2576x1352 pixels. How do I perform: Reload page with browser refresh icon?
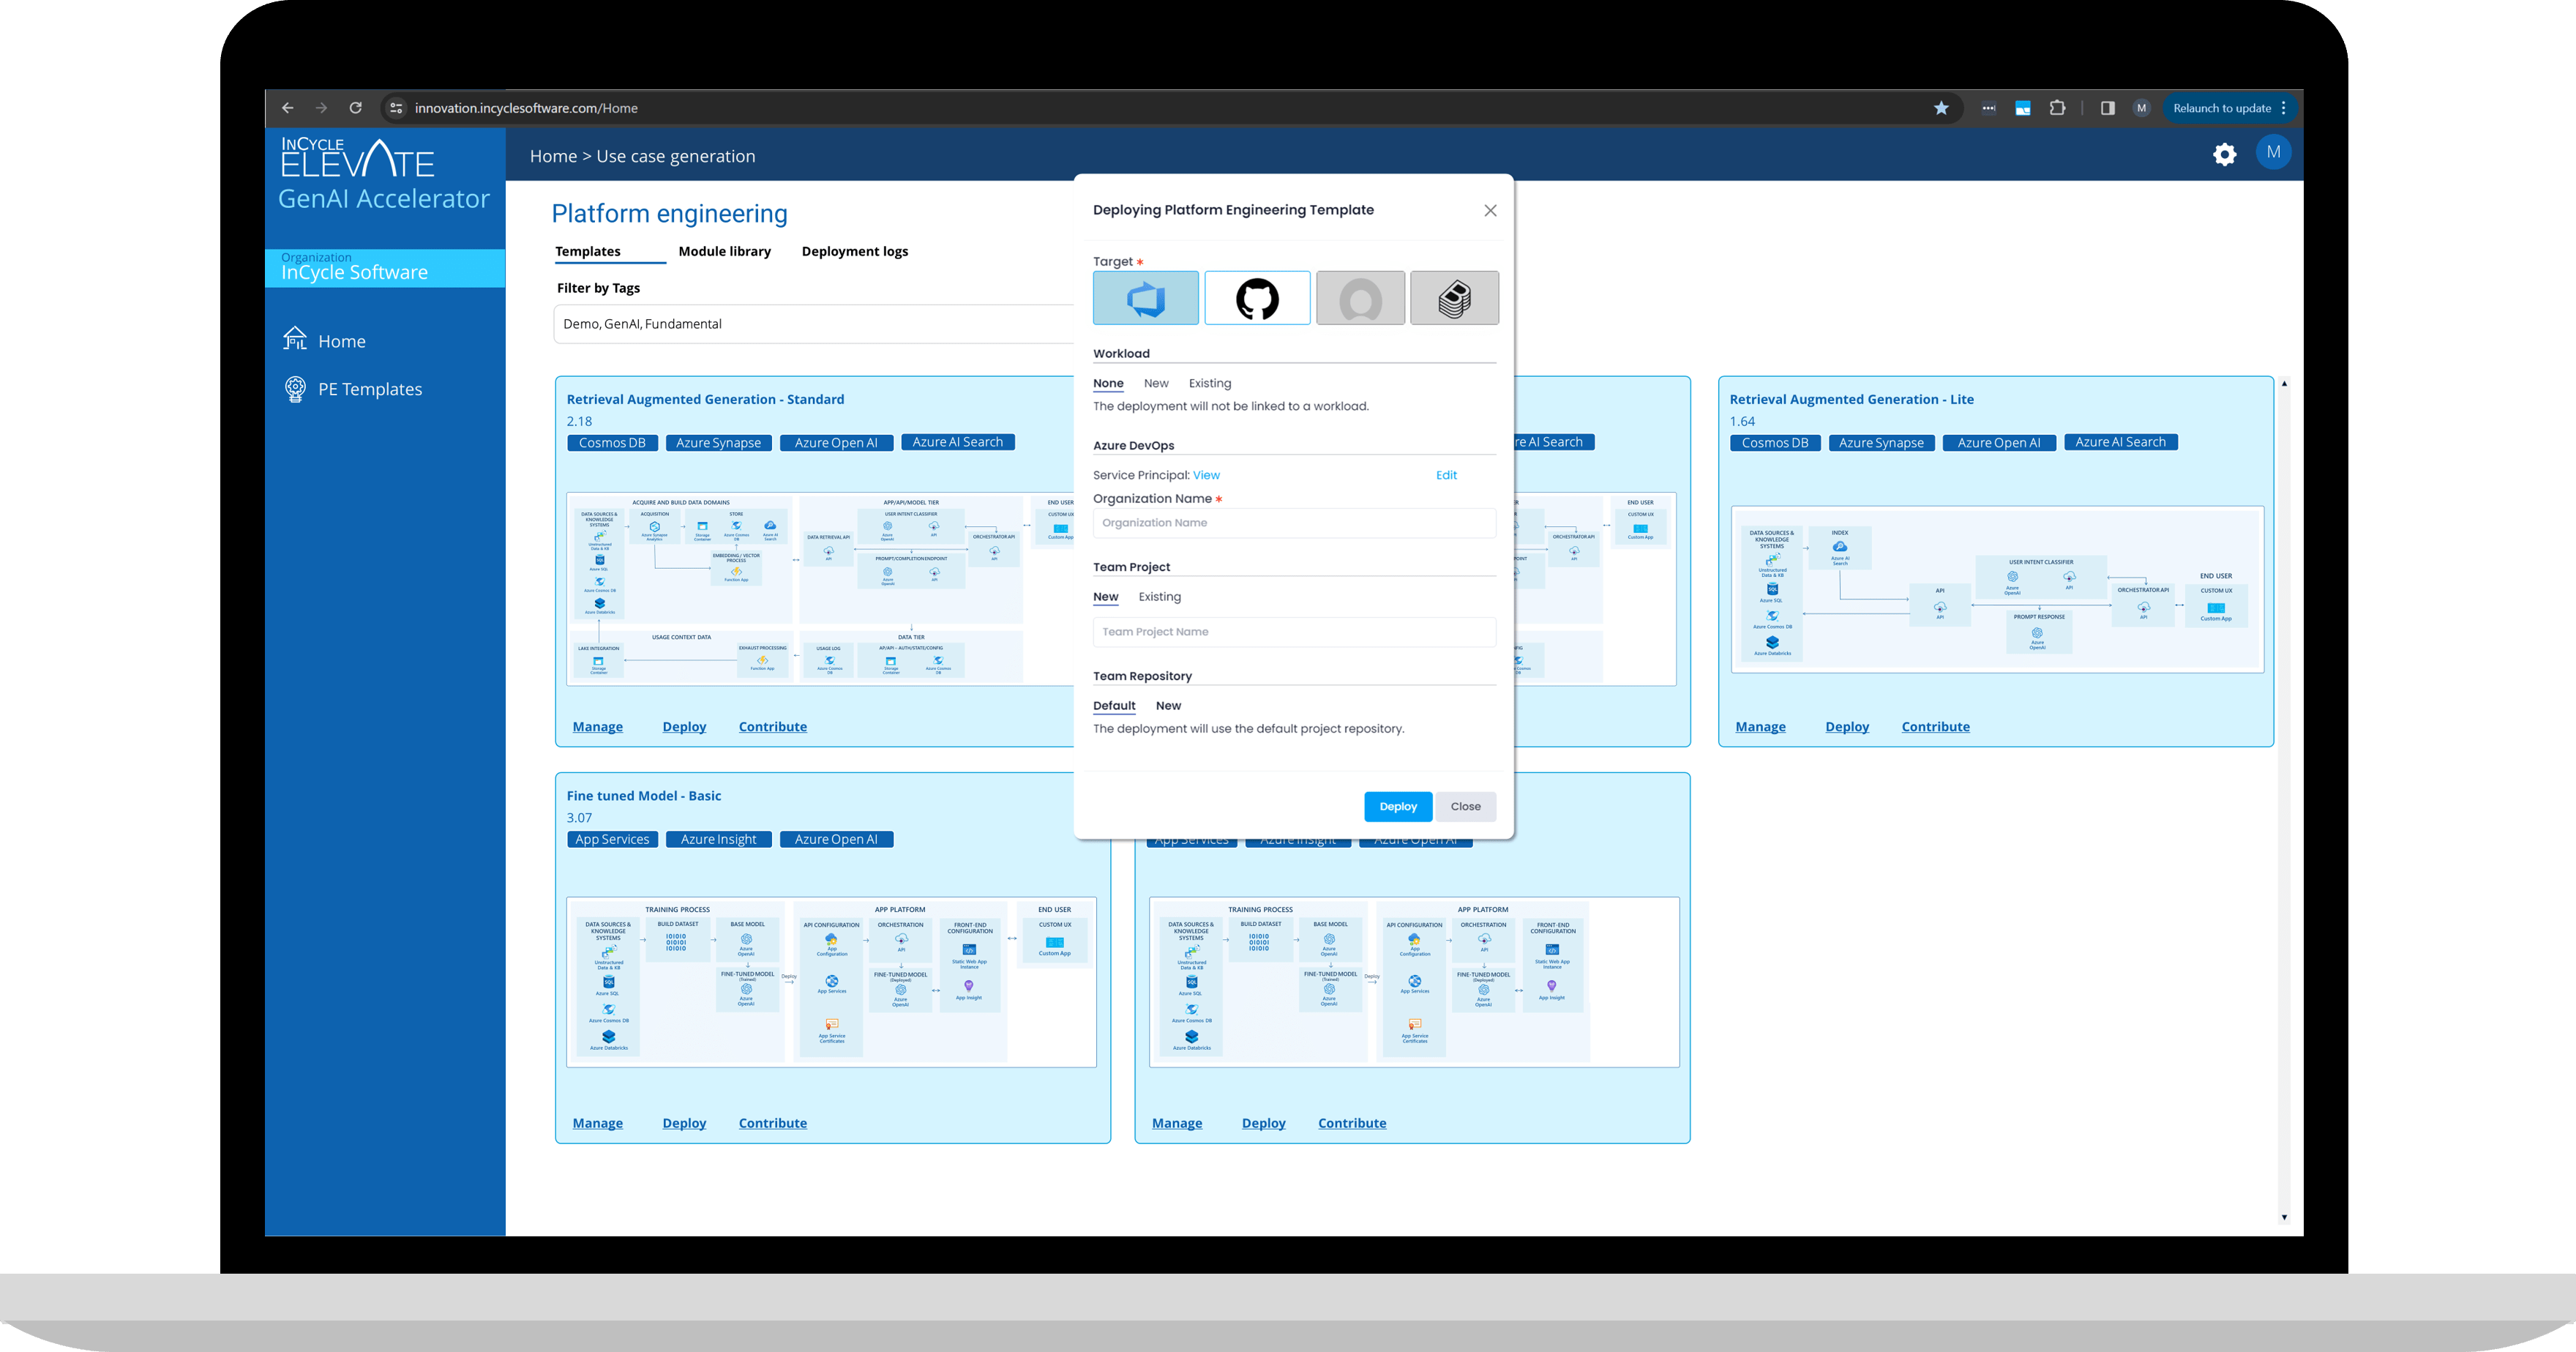[x=355, y=108]
